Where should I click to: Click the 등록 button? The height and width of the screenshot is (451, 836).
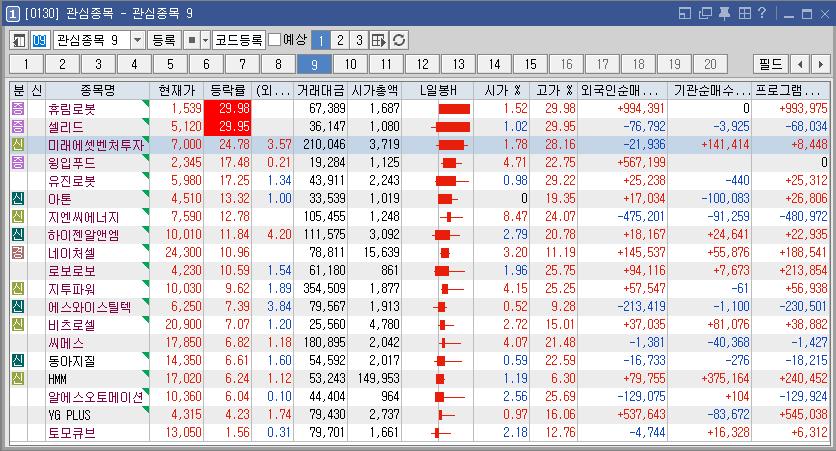pos(164,41)
